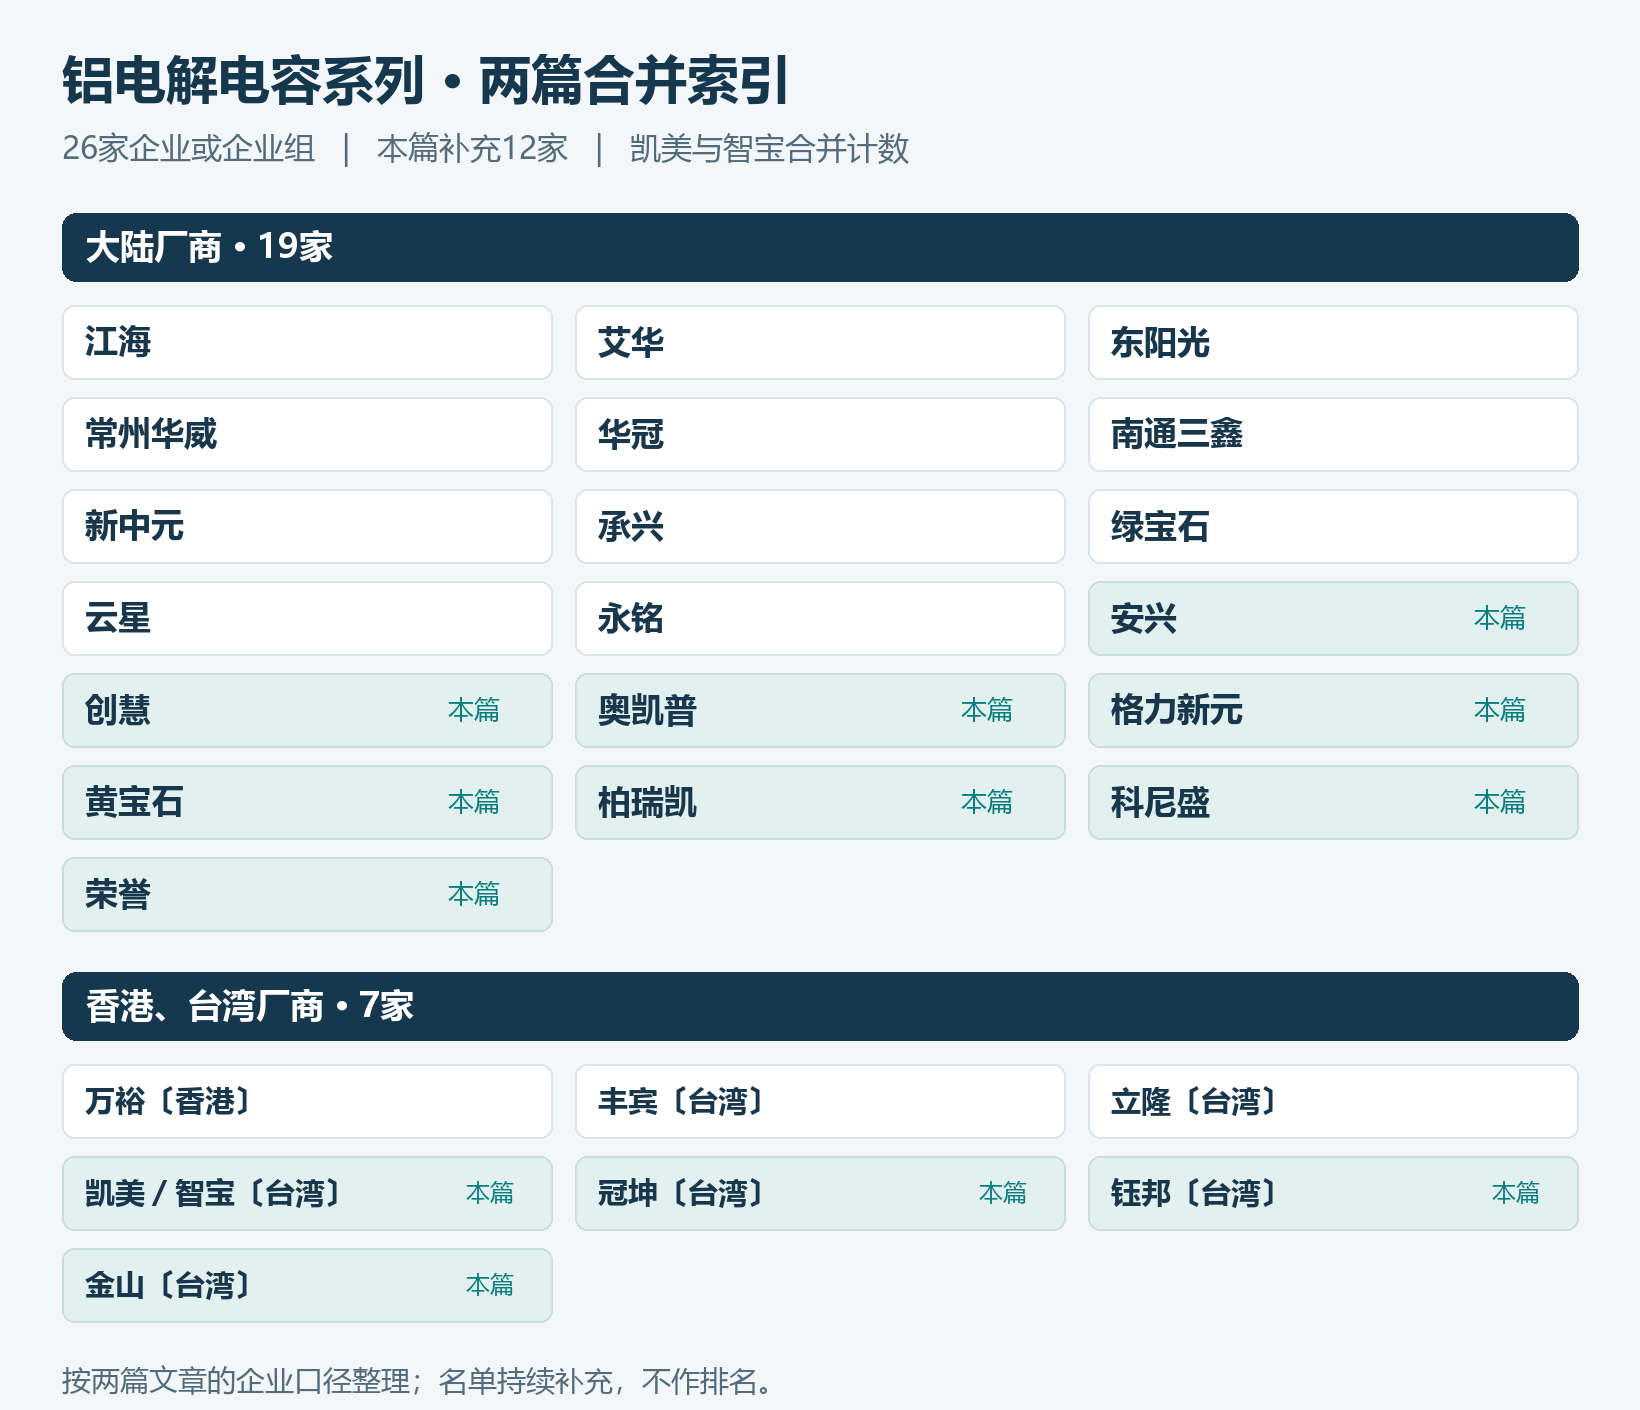Image resolution: width=1640 pixels, height=1410 pixels.
Task: Open the 黄宝石 entry
Action: (x=307, y=802)
